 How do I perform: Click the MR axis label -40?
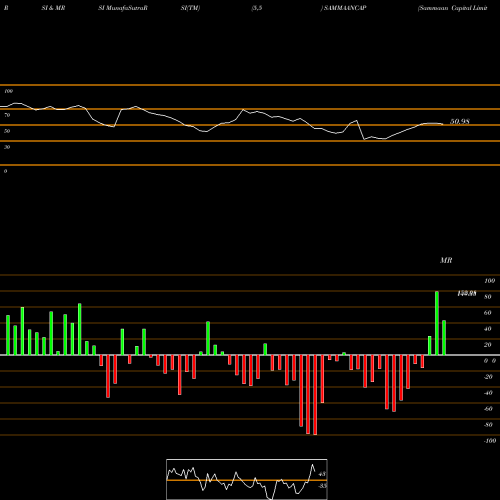488,393
